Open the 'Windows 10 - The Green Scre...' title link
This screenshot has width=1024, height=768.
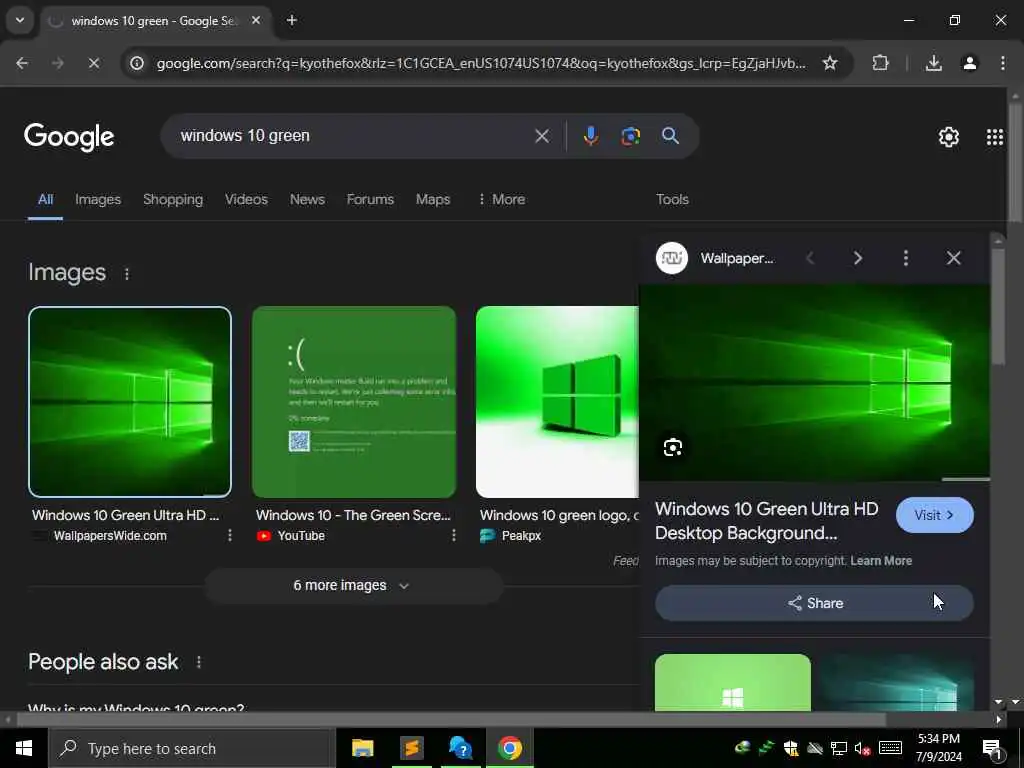pos(353,515)
